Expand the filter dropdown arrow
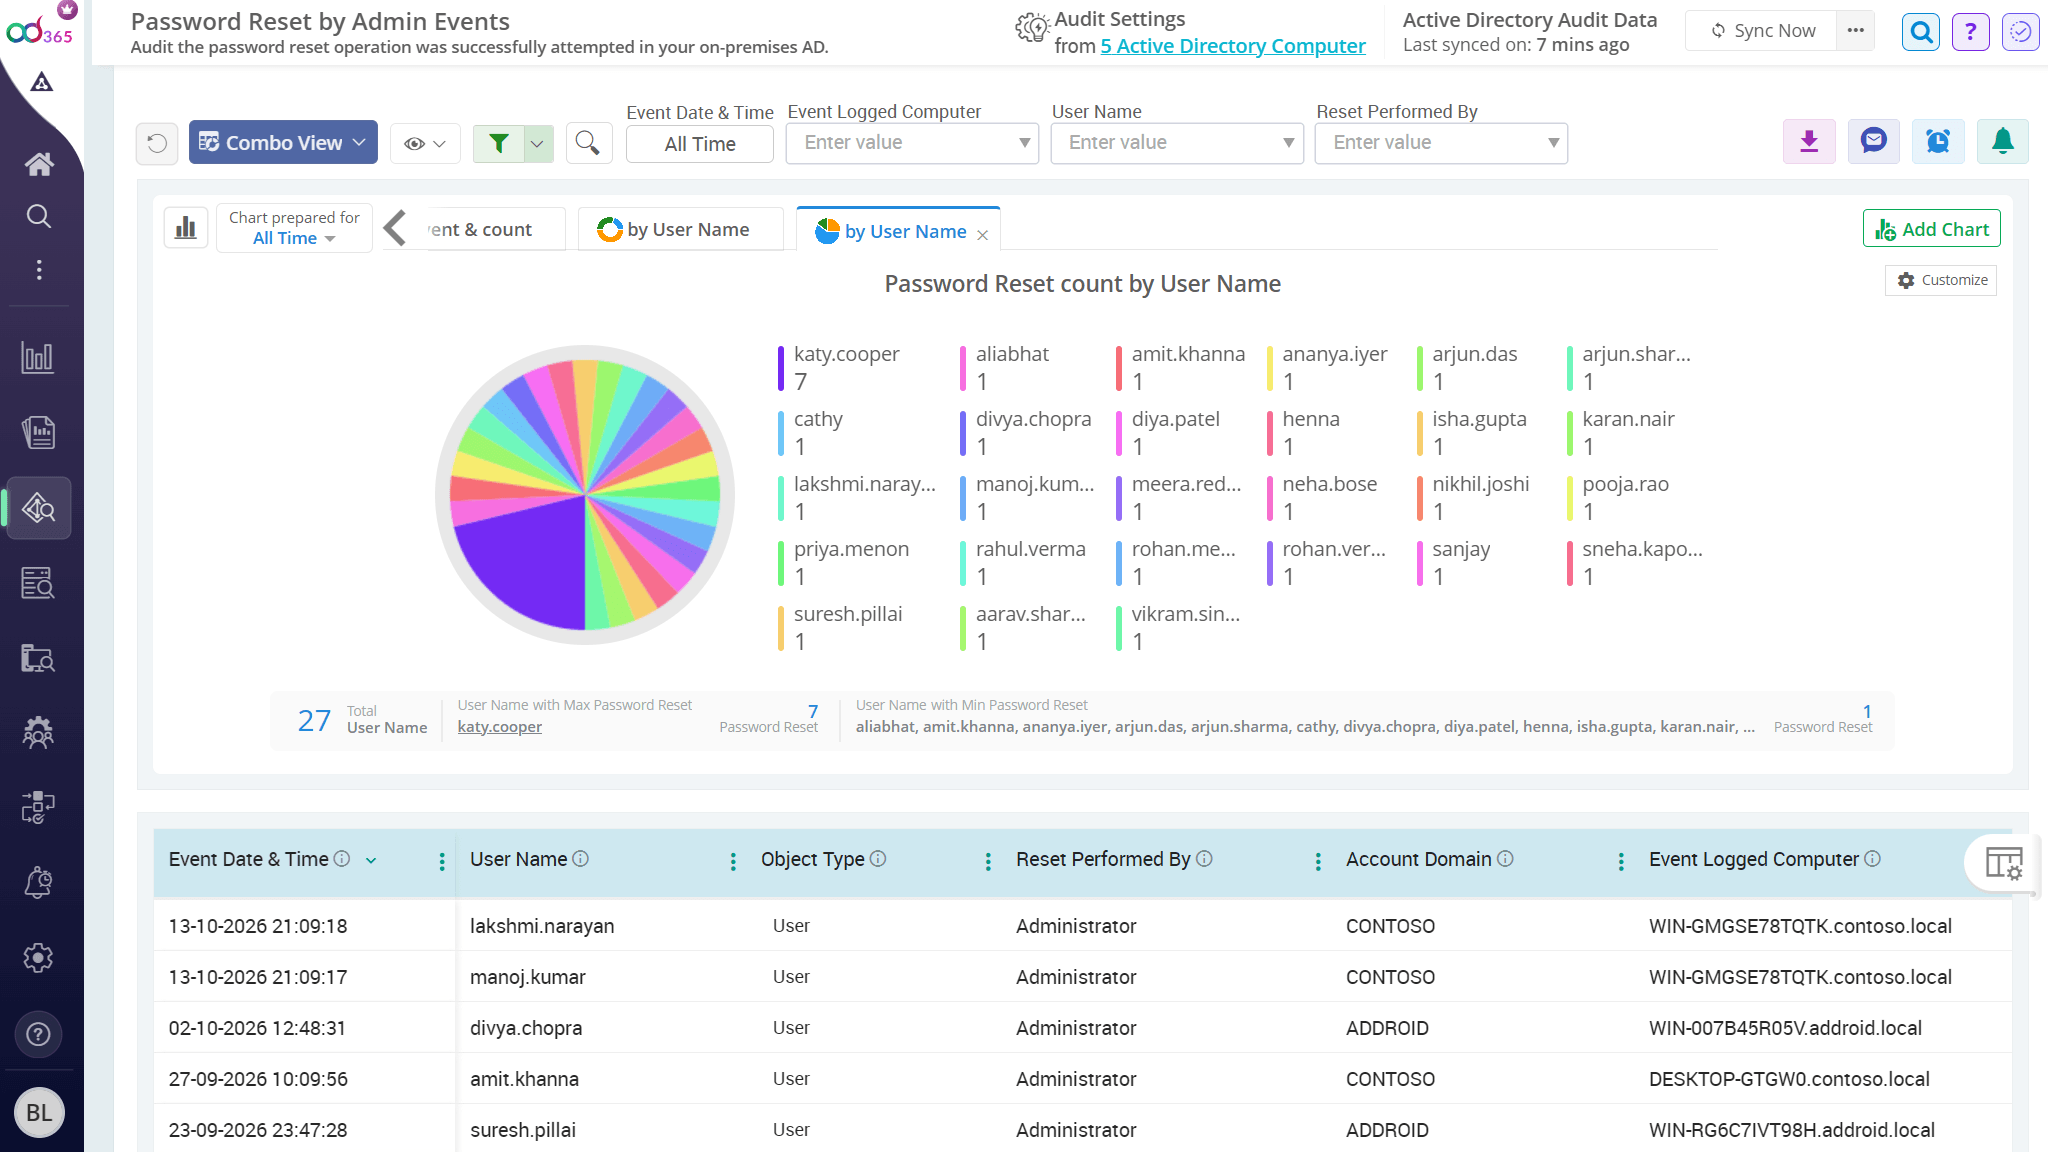The width and height of the screenshot is (2048, 1152). pyautogui.click(x=538, y=144)
